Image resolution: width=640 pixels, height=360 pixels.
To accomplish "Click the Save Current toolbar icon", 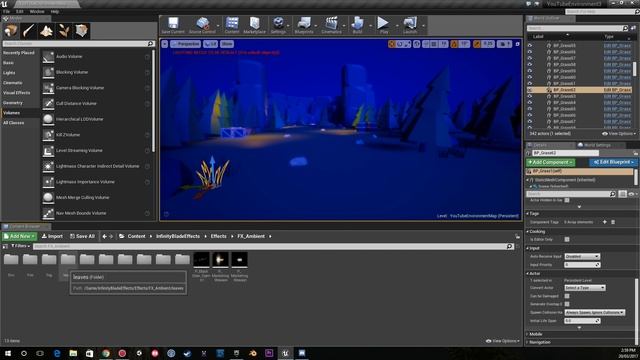I will pos(173,25).
